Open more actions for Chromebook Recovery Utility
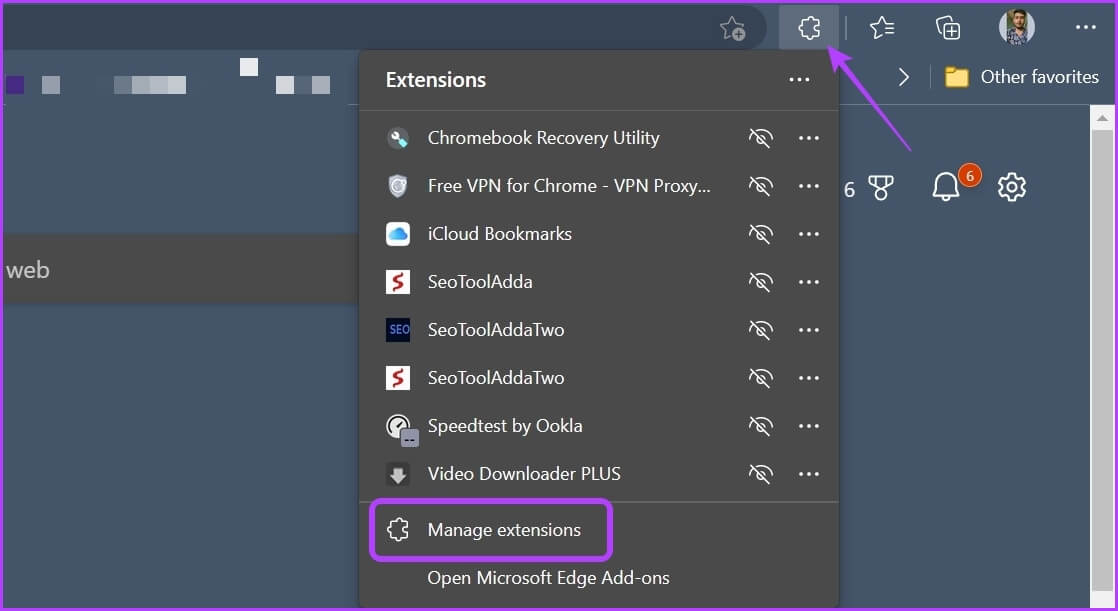The width and height of the screenshot is (1118, 611). pyautogui.click(x=809, y=138)
